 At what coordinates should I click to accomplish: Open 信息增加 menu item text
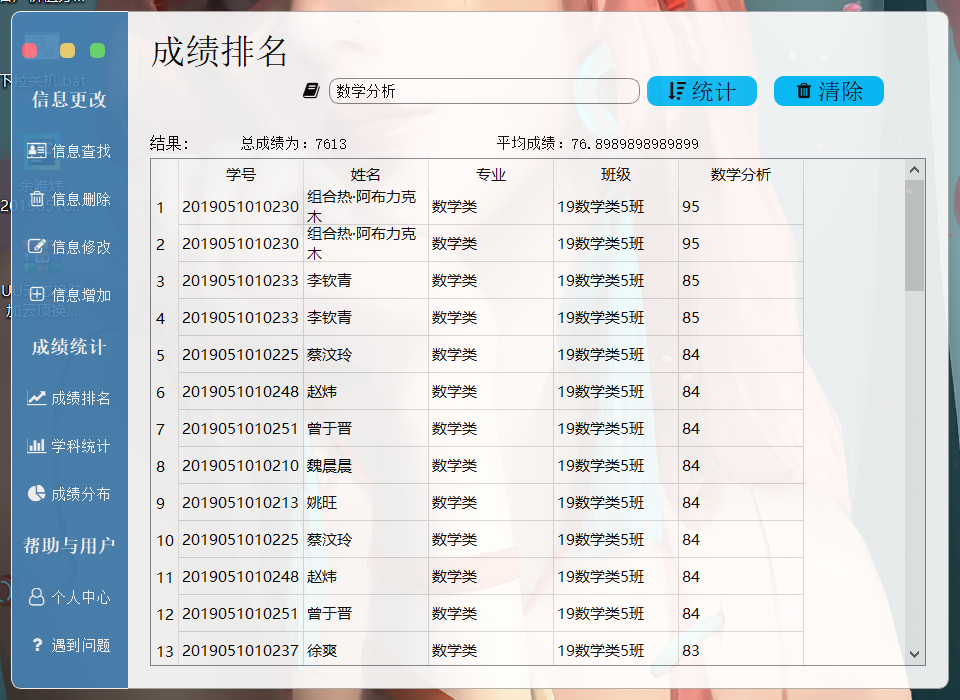(81, 295)
